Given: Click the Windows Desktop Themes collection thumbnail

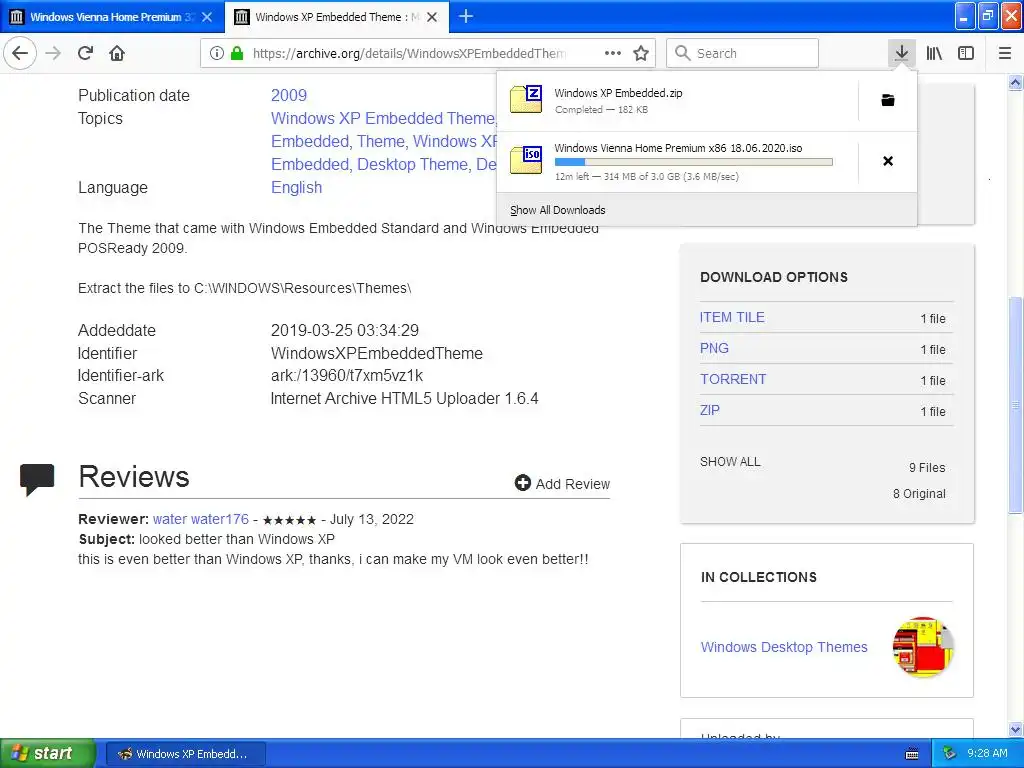Looking at the screenshot, I should click(923, 647).
